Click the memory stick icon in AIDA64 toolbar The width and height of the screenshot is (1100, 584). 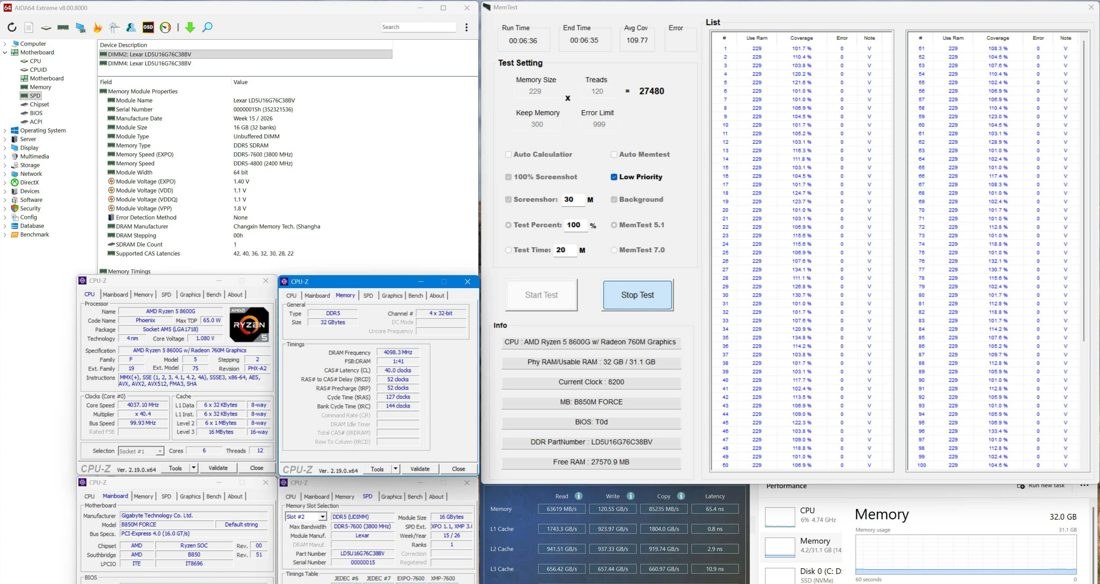63,27
